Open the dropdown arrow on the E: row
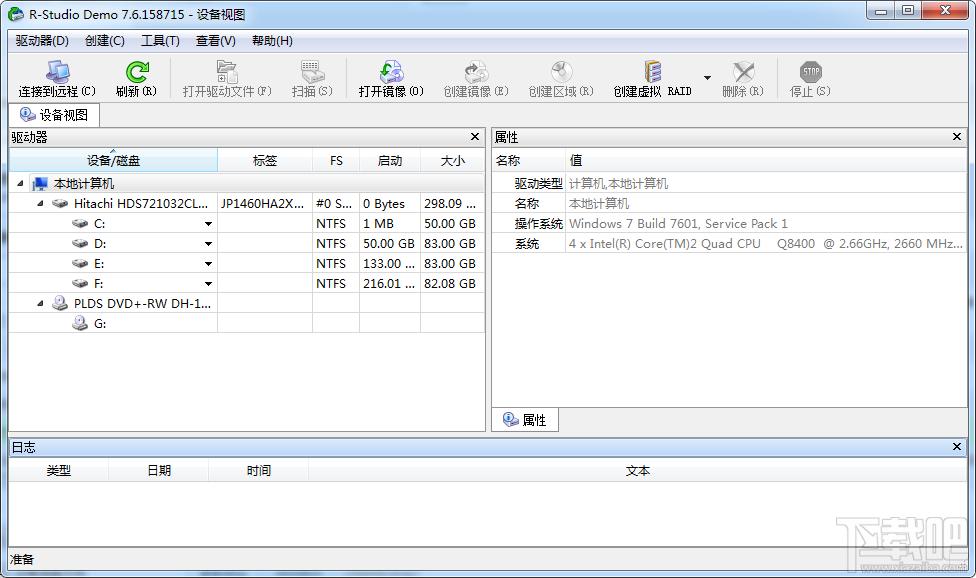 point(209,264)
